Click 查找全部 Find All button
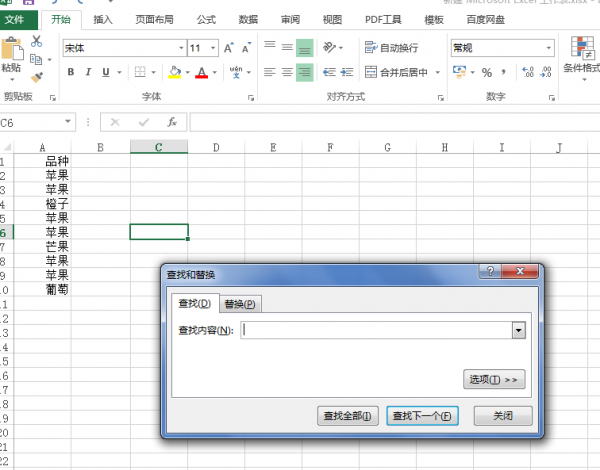The width and height of the screenshot is (600, 470). [347, 416]
